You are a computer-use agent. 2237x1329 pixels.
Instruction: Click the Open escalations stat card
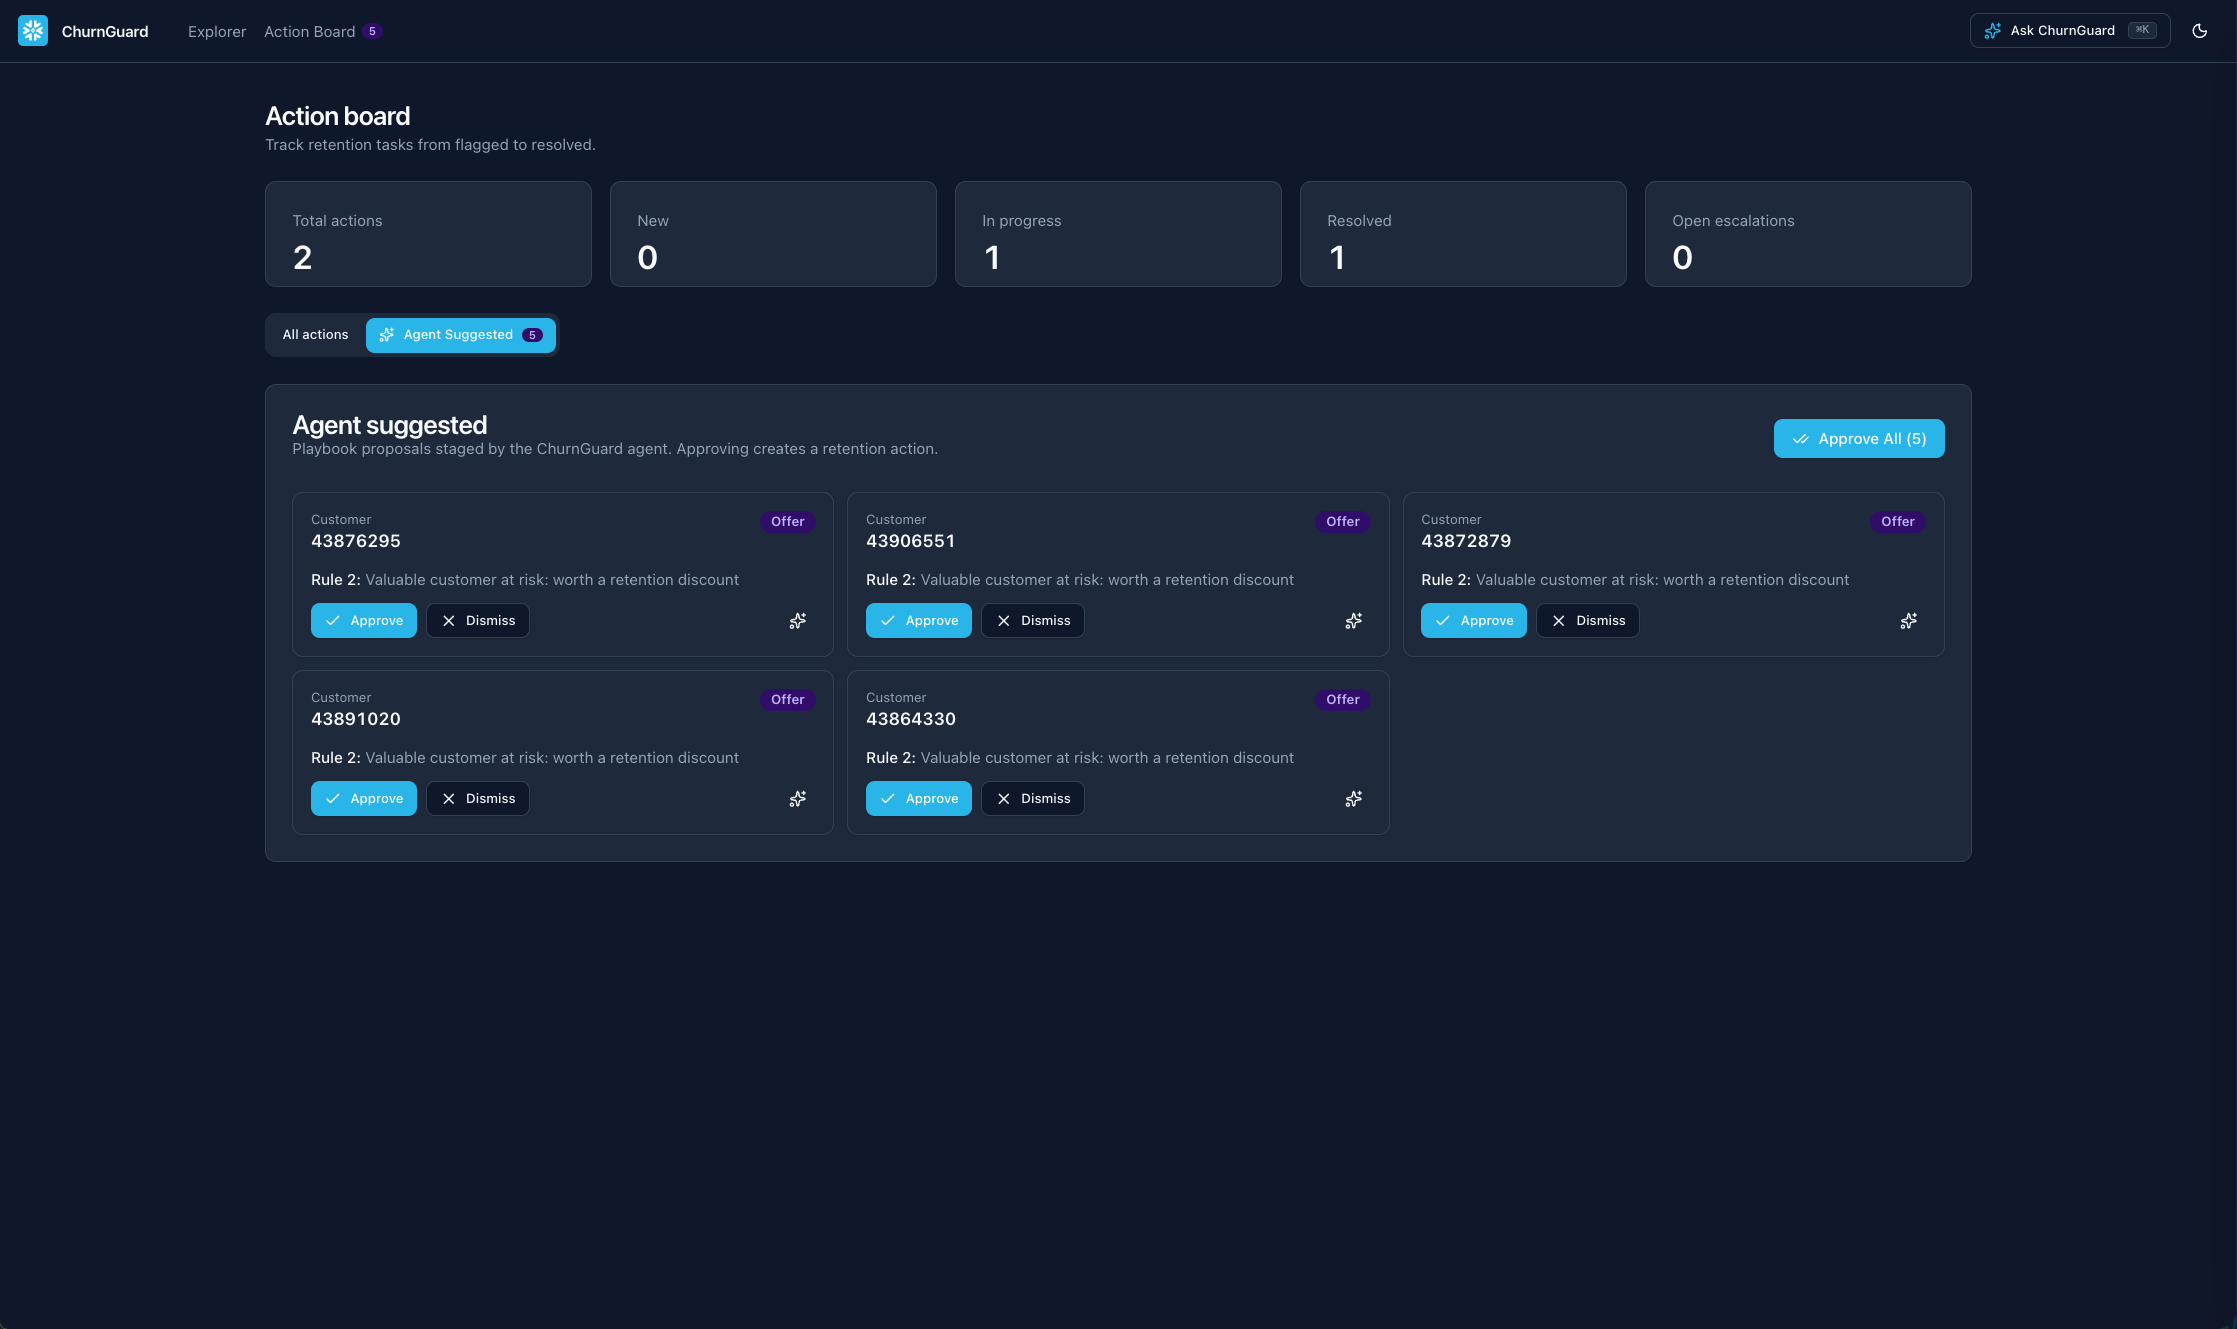1808,234
